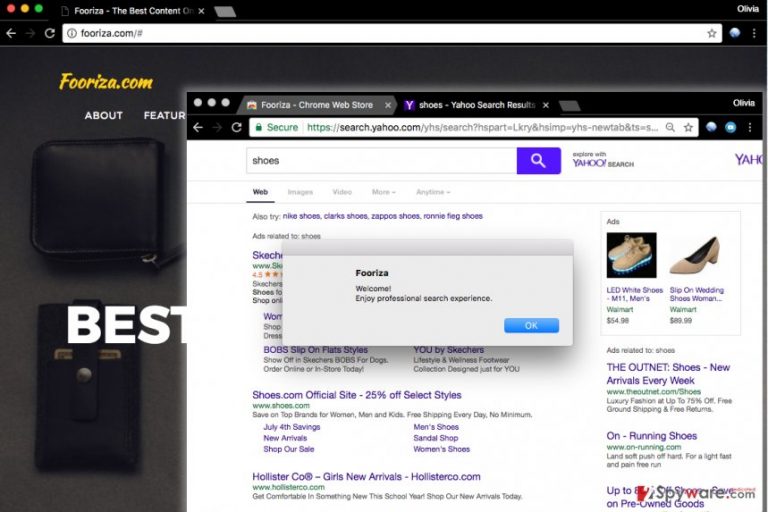Open On - Running Shoes ad link

651,436
